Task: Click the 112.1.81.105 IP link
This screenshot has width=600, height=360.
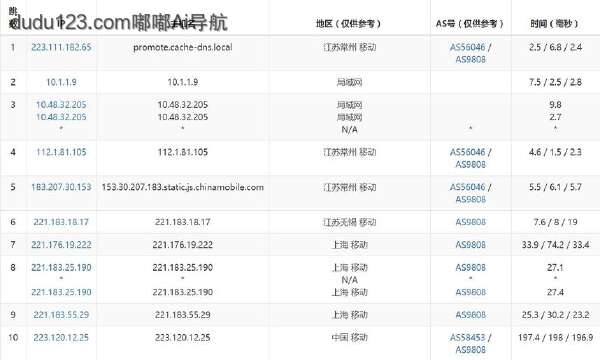Action: 61,152
